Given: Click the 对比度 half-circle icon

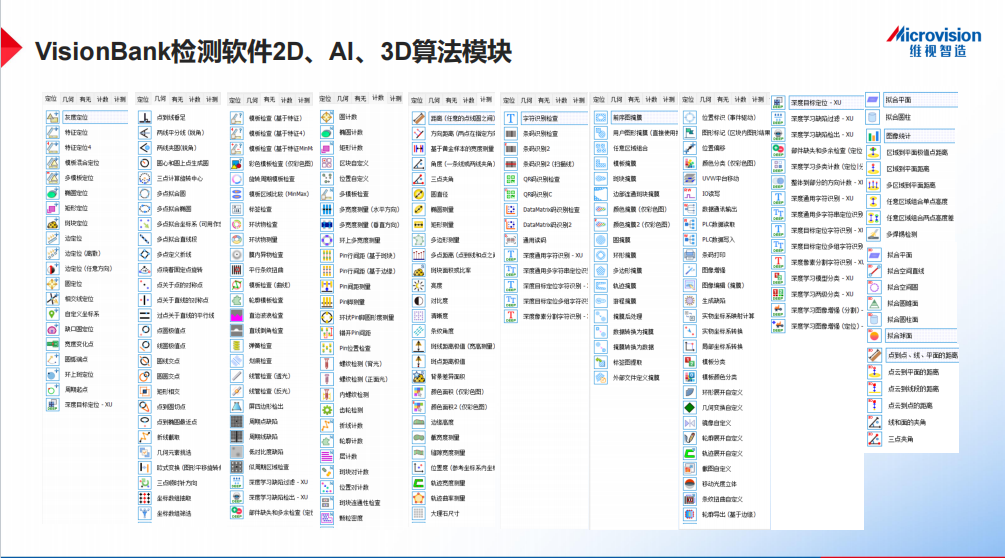Looking at the screenshot, I should point(419,300).
